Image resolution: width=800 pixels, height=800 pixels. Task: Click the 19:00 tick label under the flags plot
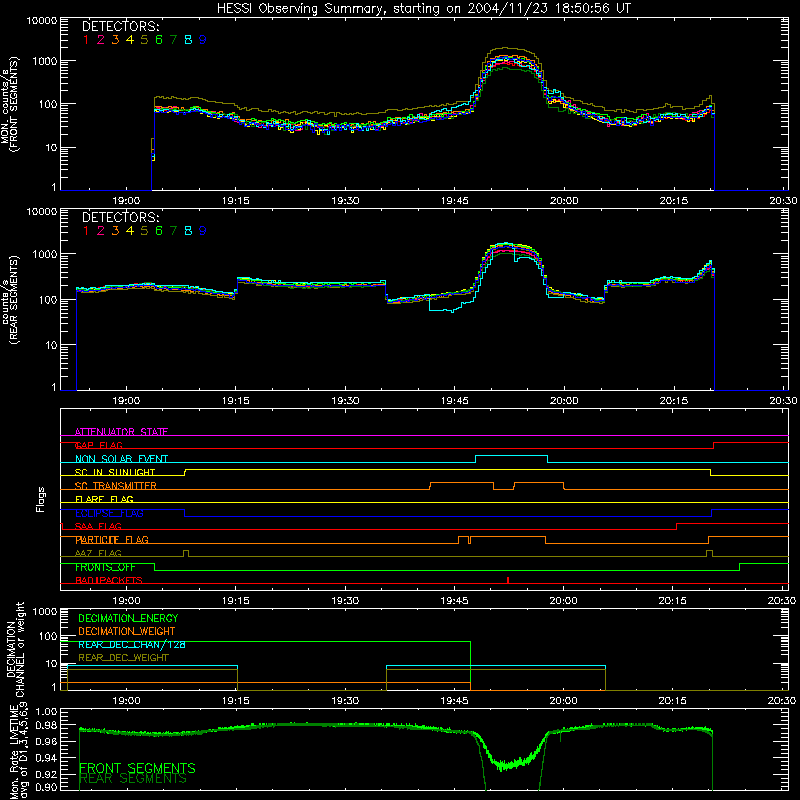126,601
